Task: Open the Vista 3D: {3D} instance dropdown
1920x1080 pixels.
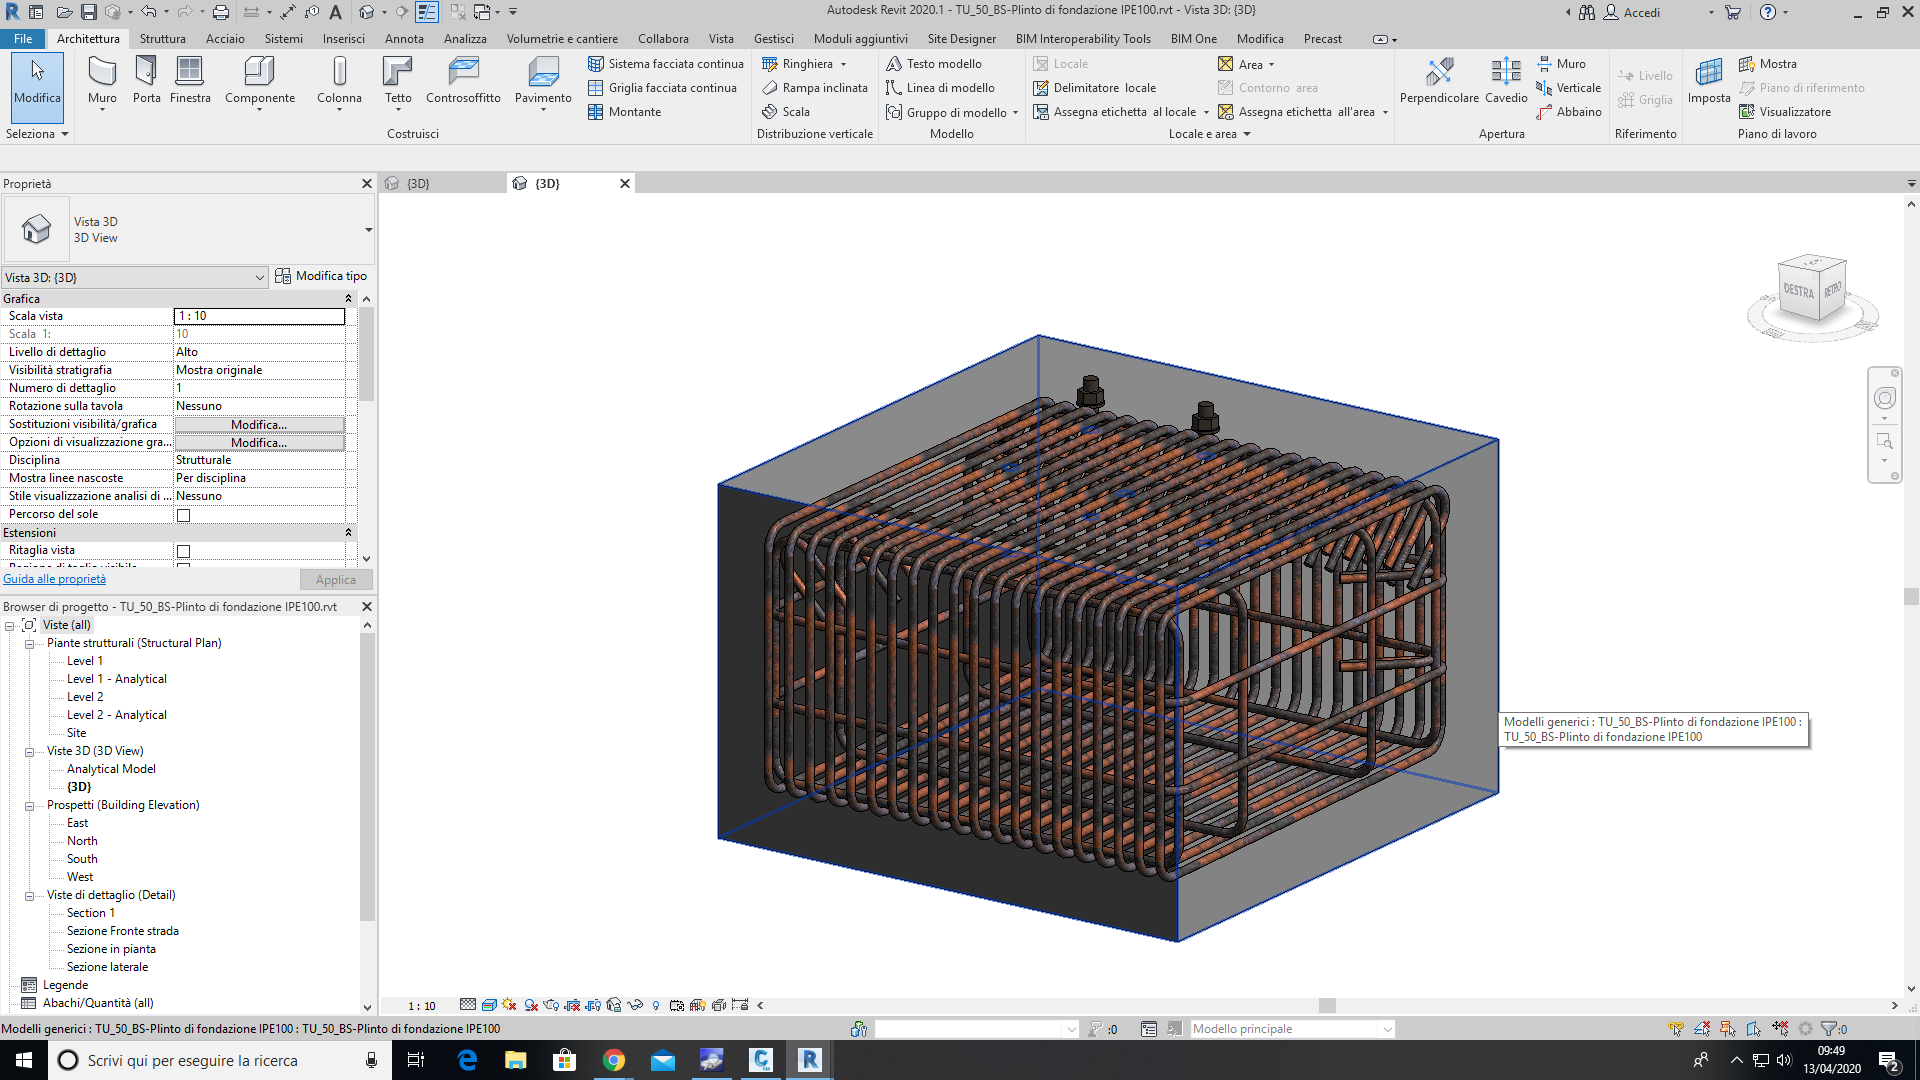Action: click(x=259, y=278)
